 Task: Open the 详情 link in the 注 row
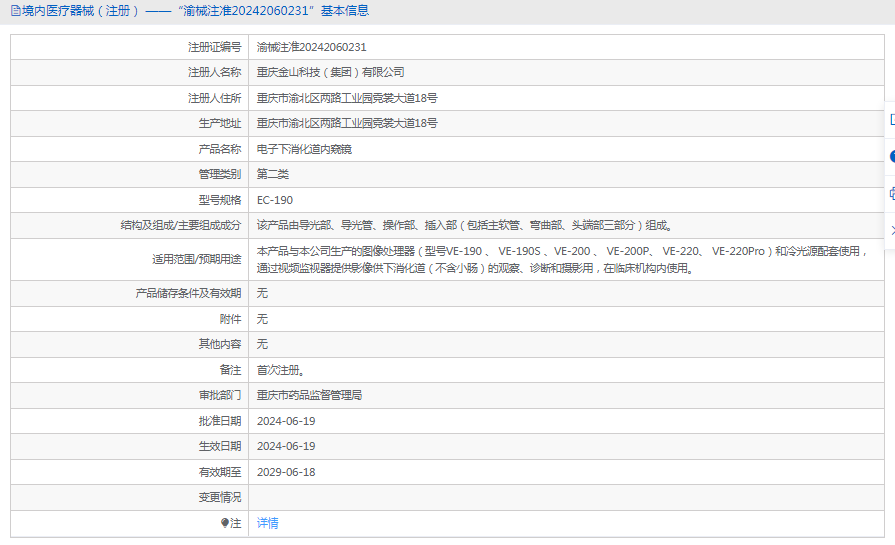[268, 523]
